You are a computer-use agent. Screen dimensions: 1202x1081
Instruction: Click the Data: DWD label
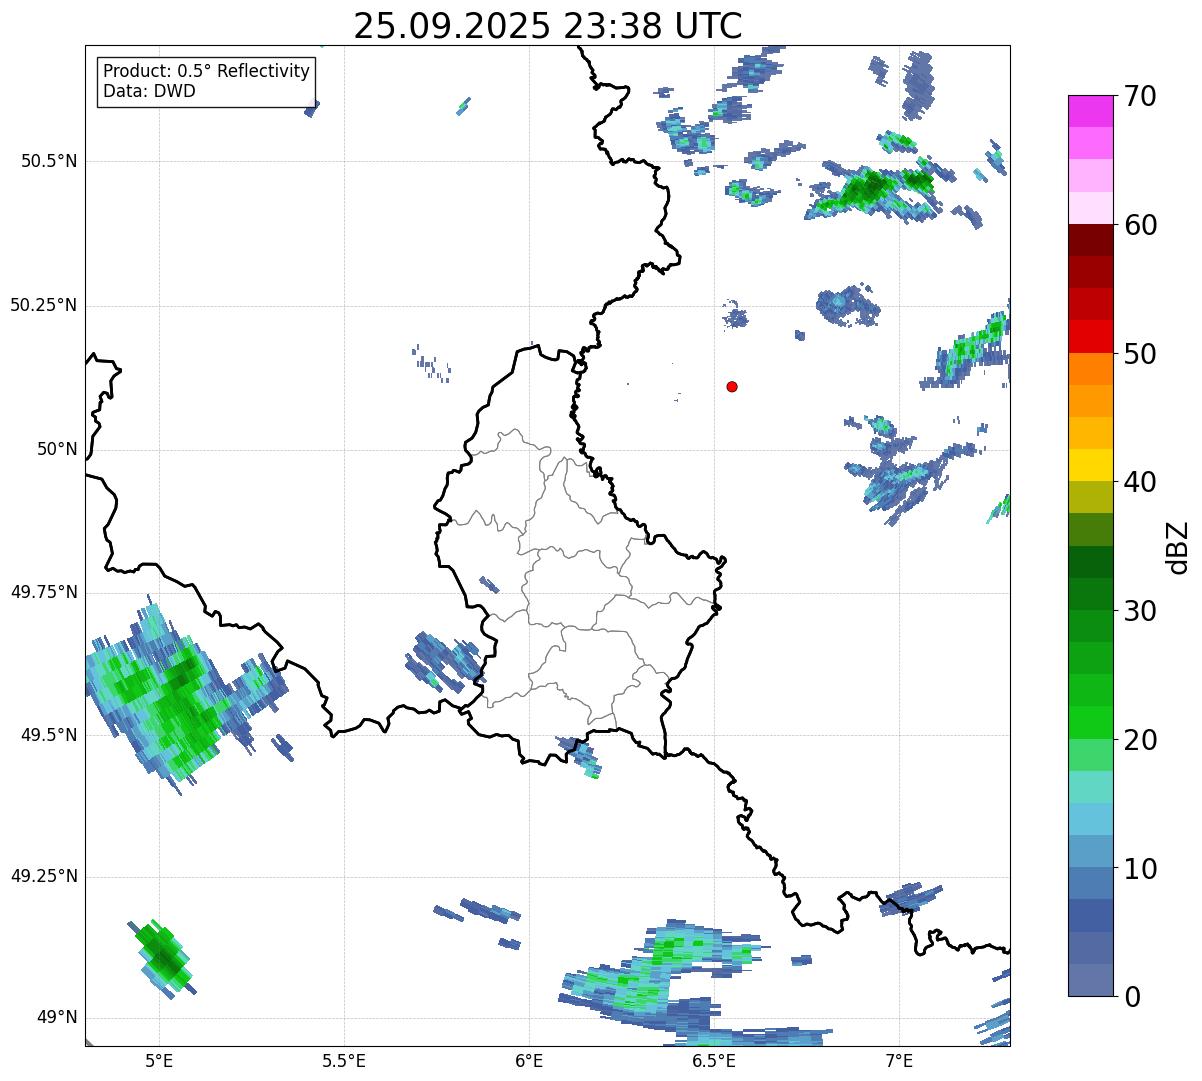[x=149, y=91]
